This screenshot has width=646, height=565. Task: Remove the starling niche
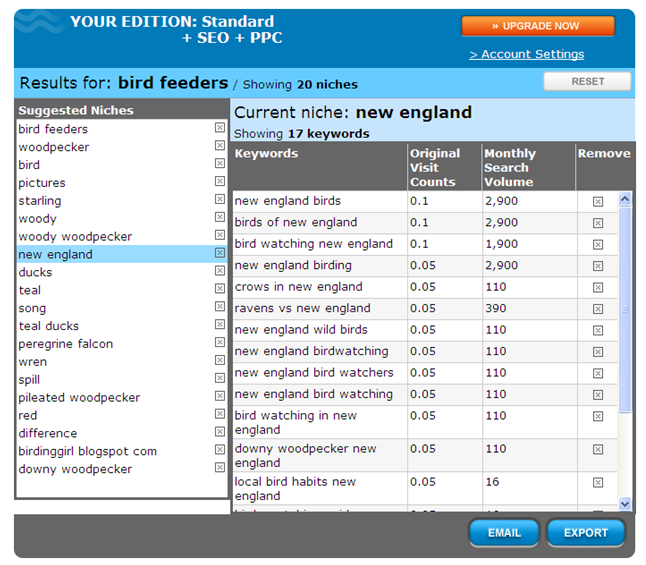pyautogui.click(x=220, y=199)
